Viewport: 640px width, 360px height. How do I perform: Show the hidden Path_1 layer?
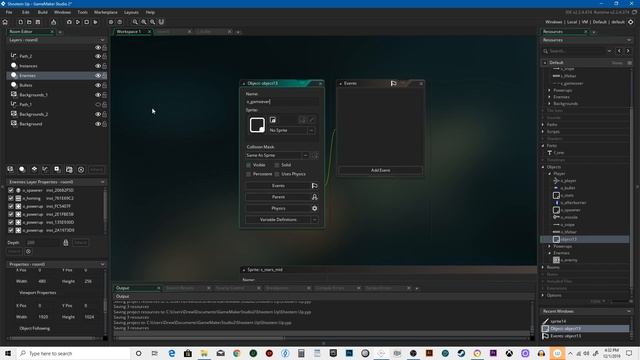tap(98, 104)
